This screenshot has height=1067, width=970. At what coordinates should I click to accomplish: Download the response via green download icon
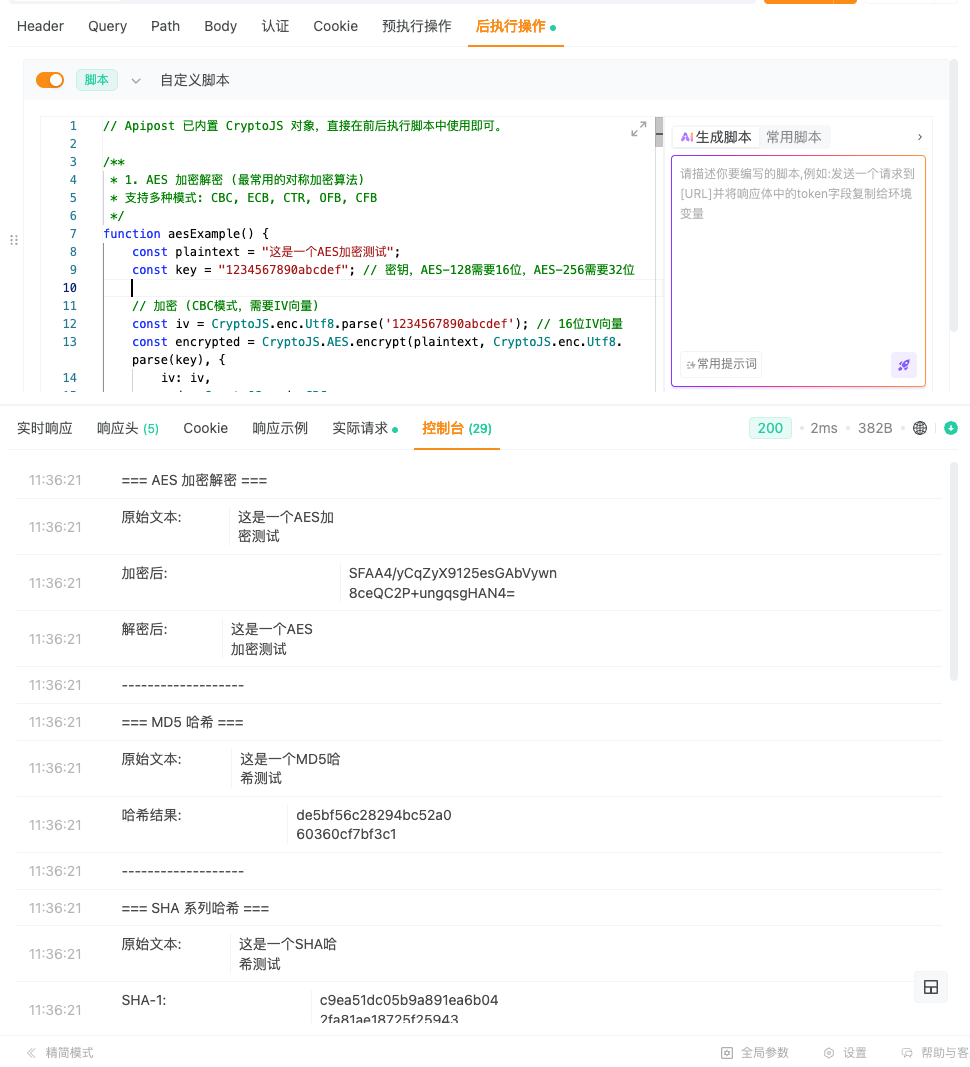[x=950, y=427]
